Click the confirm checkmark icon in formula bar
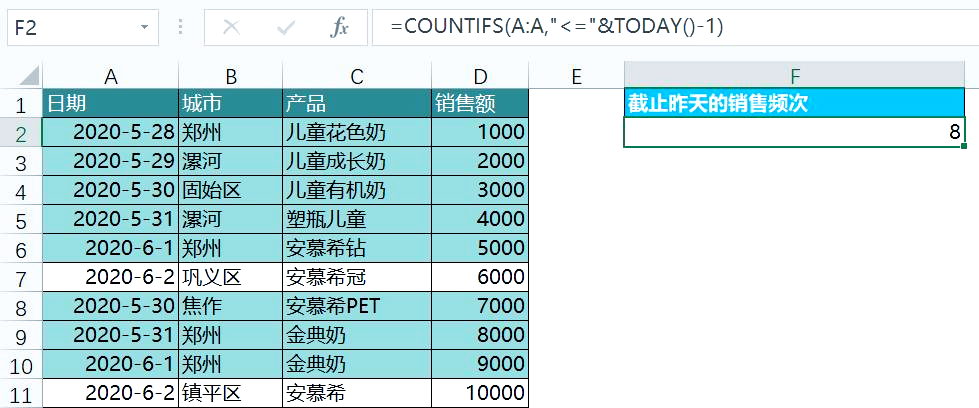 pos(285,27)
